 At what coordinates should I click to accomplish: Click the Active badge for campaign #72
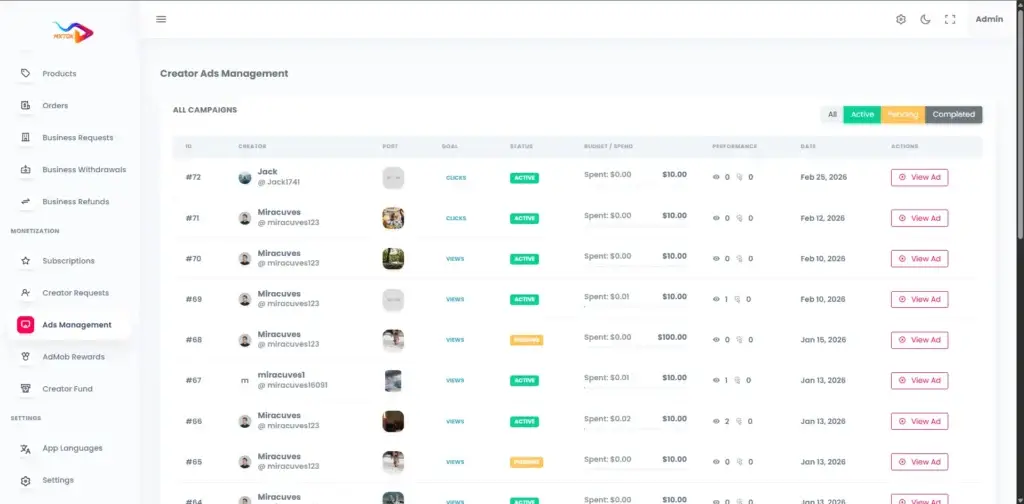pos(524,178)
